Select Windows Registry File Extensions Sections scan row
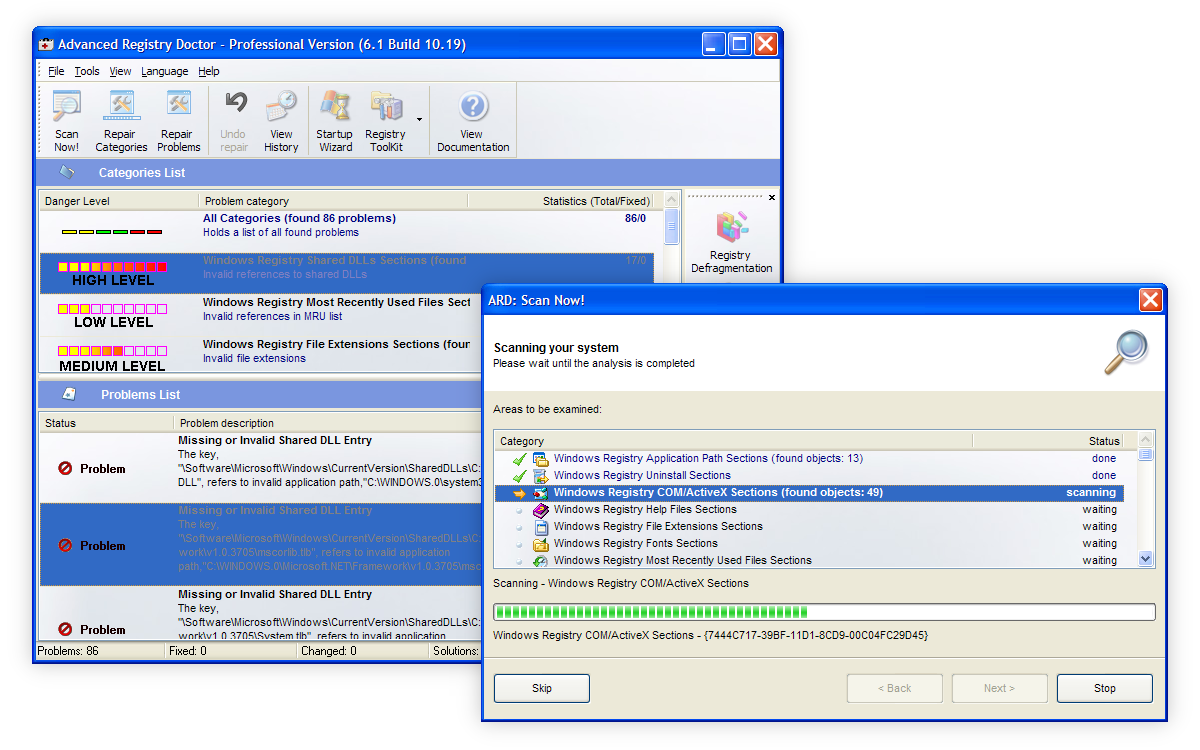 click(810, 527)
